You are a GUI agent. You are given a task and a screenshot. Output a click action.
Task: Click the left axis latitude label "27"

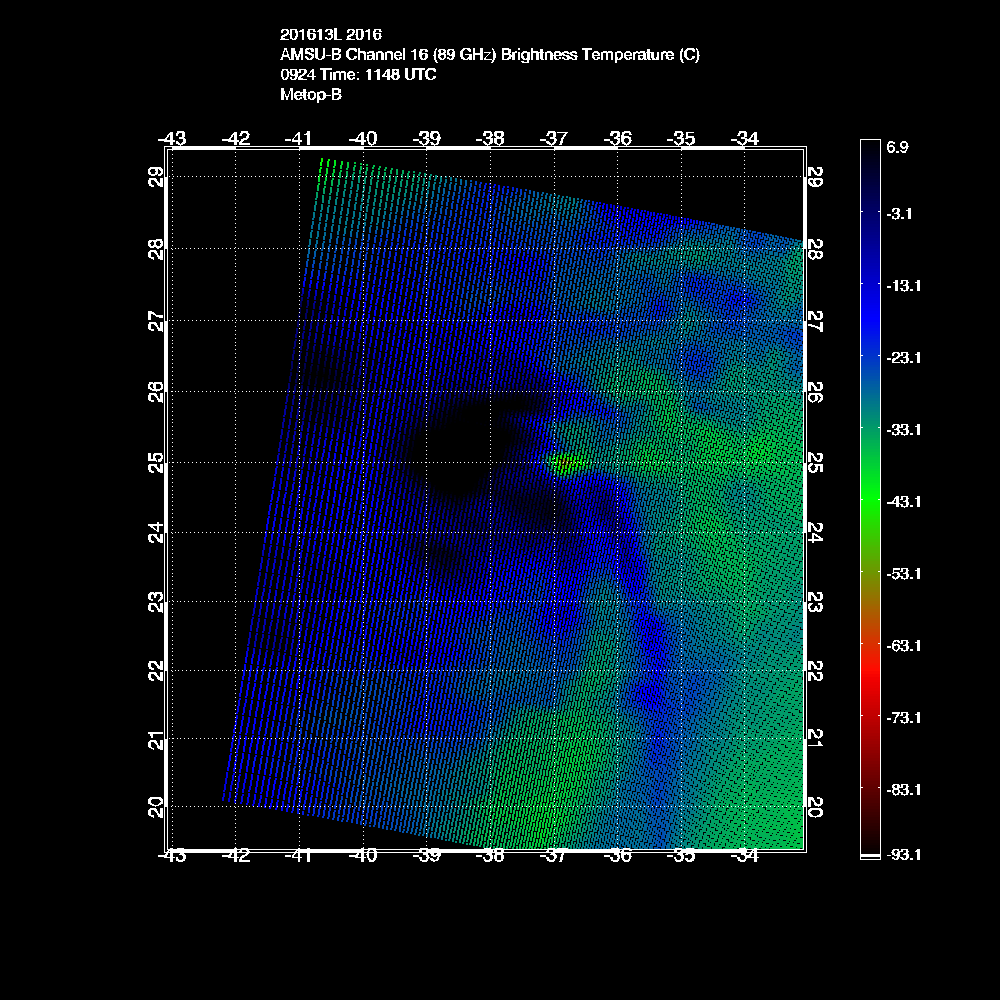tap(156, 321)
